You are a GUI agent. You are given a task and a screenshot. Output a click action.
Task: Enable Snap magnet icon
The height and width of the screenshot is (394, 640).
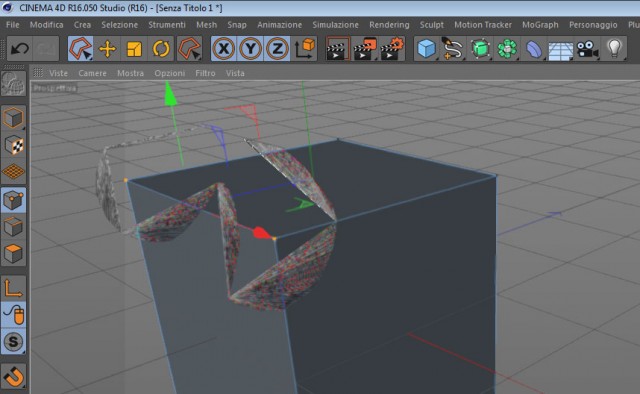[13, 376]
